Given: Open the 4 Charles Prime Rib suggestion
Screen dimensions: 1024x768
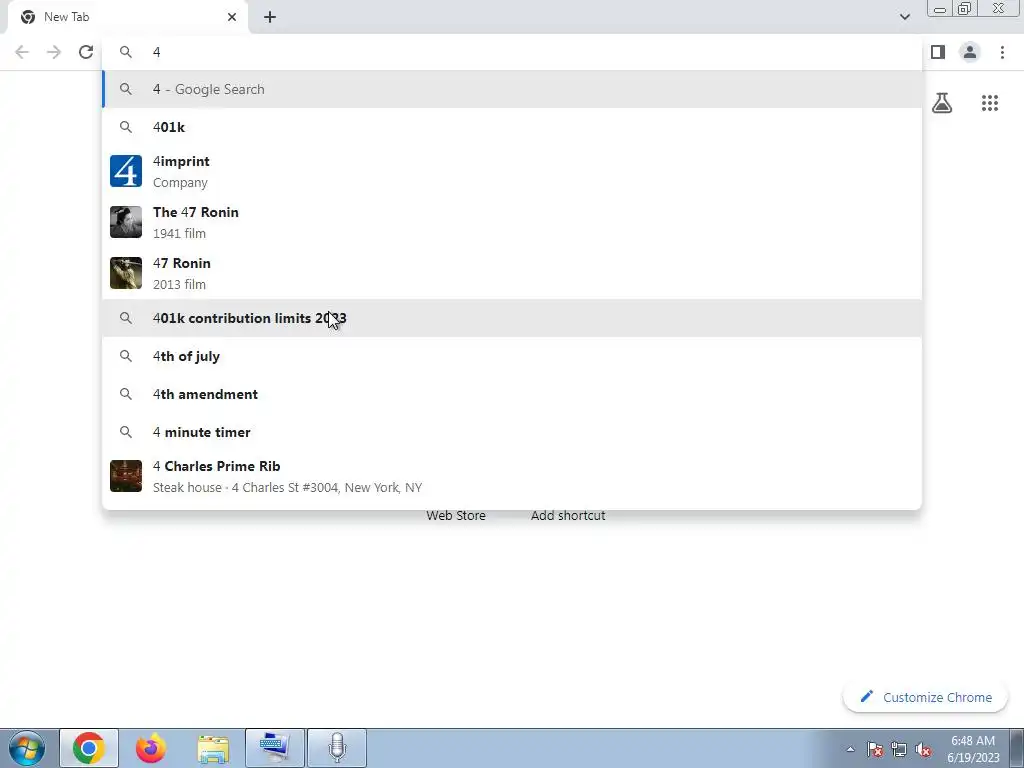Looking at the screenshot, I should tap(512, 476).
